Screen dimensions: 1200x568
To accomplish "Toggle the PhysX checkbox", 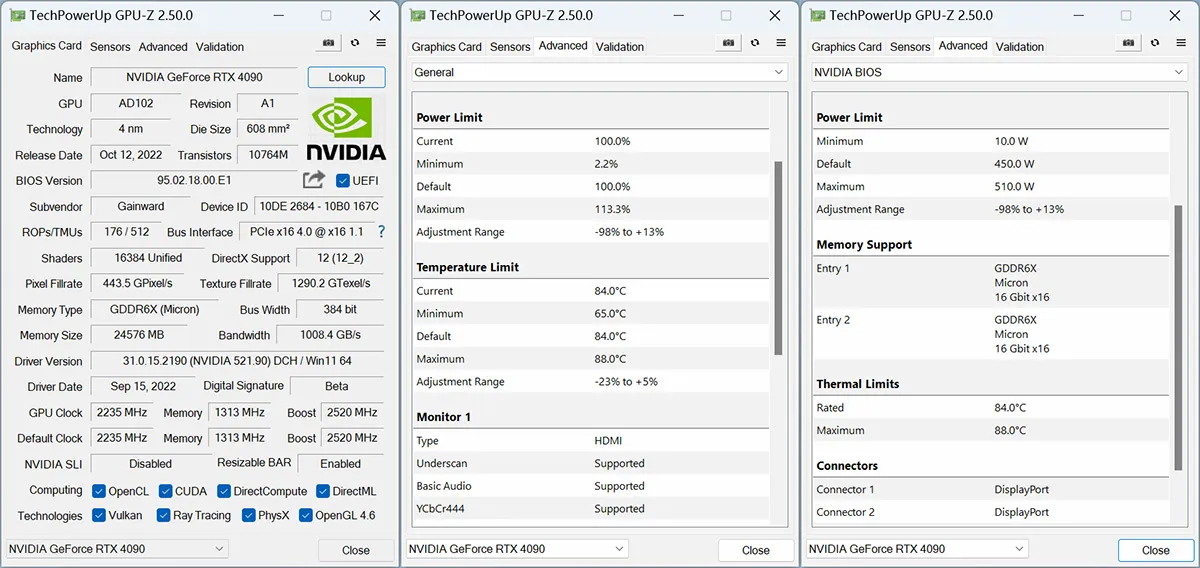I will 248,516.
